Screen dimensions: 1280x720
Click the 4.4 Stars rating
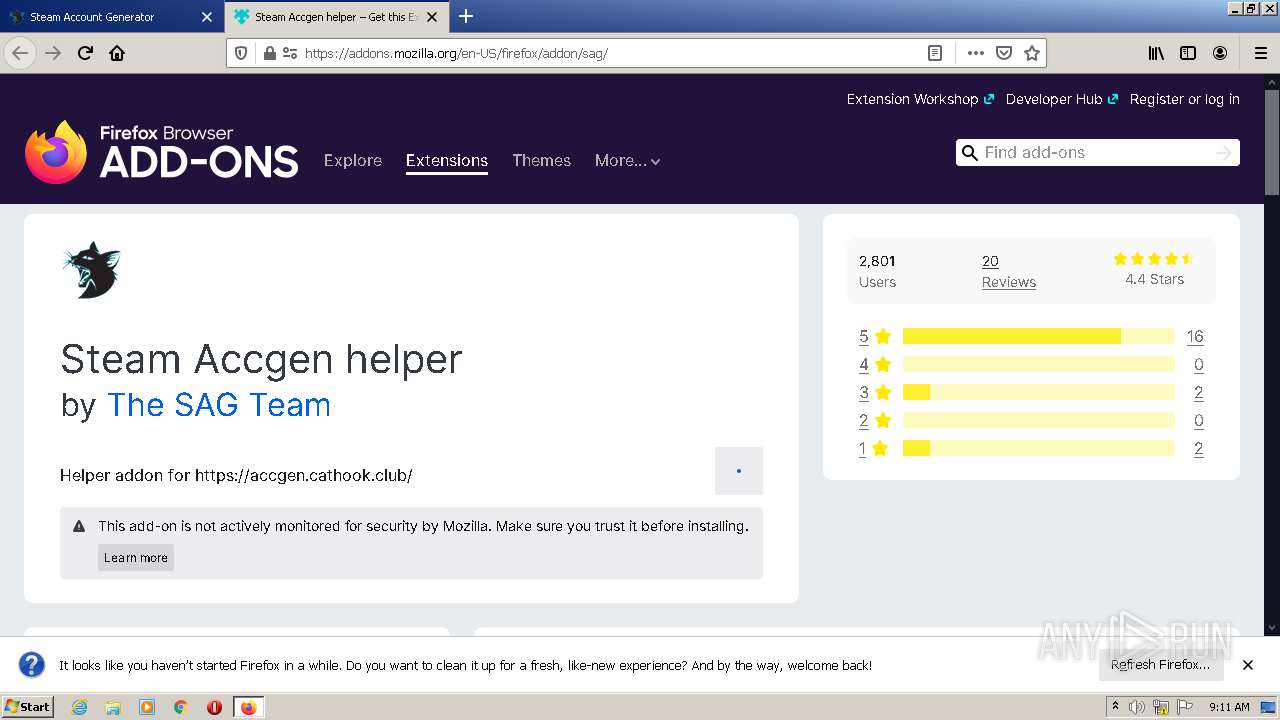(x=1154, y=270)
